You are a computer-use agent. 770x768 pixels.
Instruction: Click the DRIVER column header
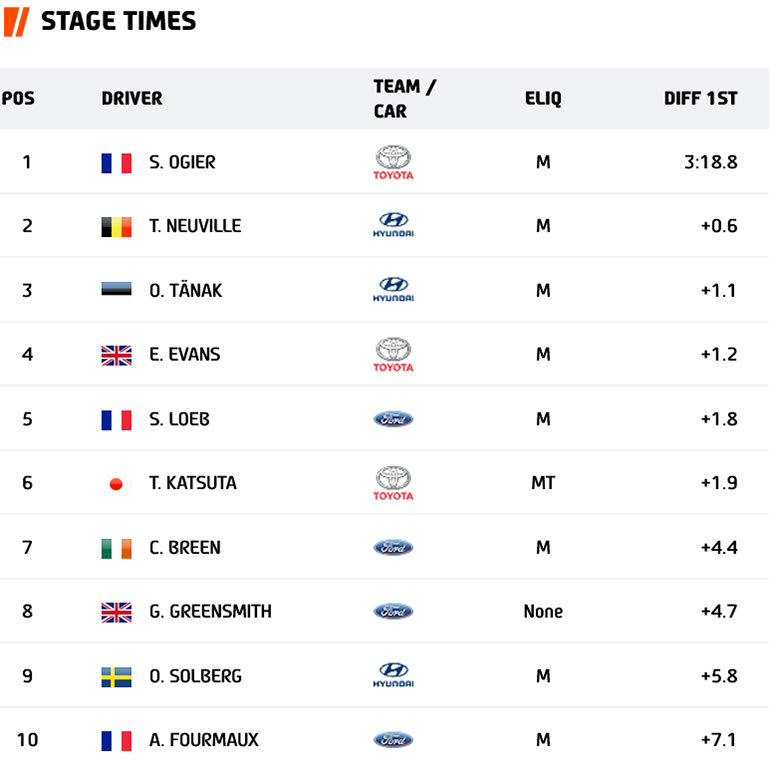(x=131, y=98)
